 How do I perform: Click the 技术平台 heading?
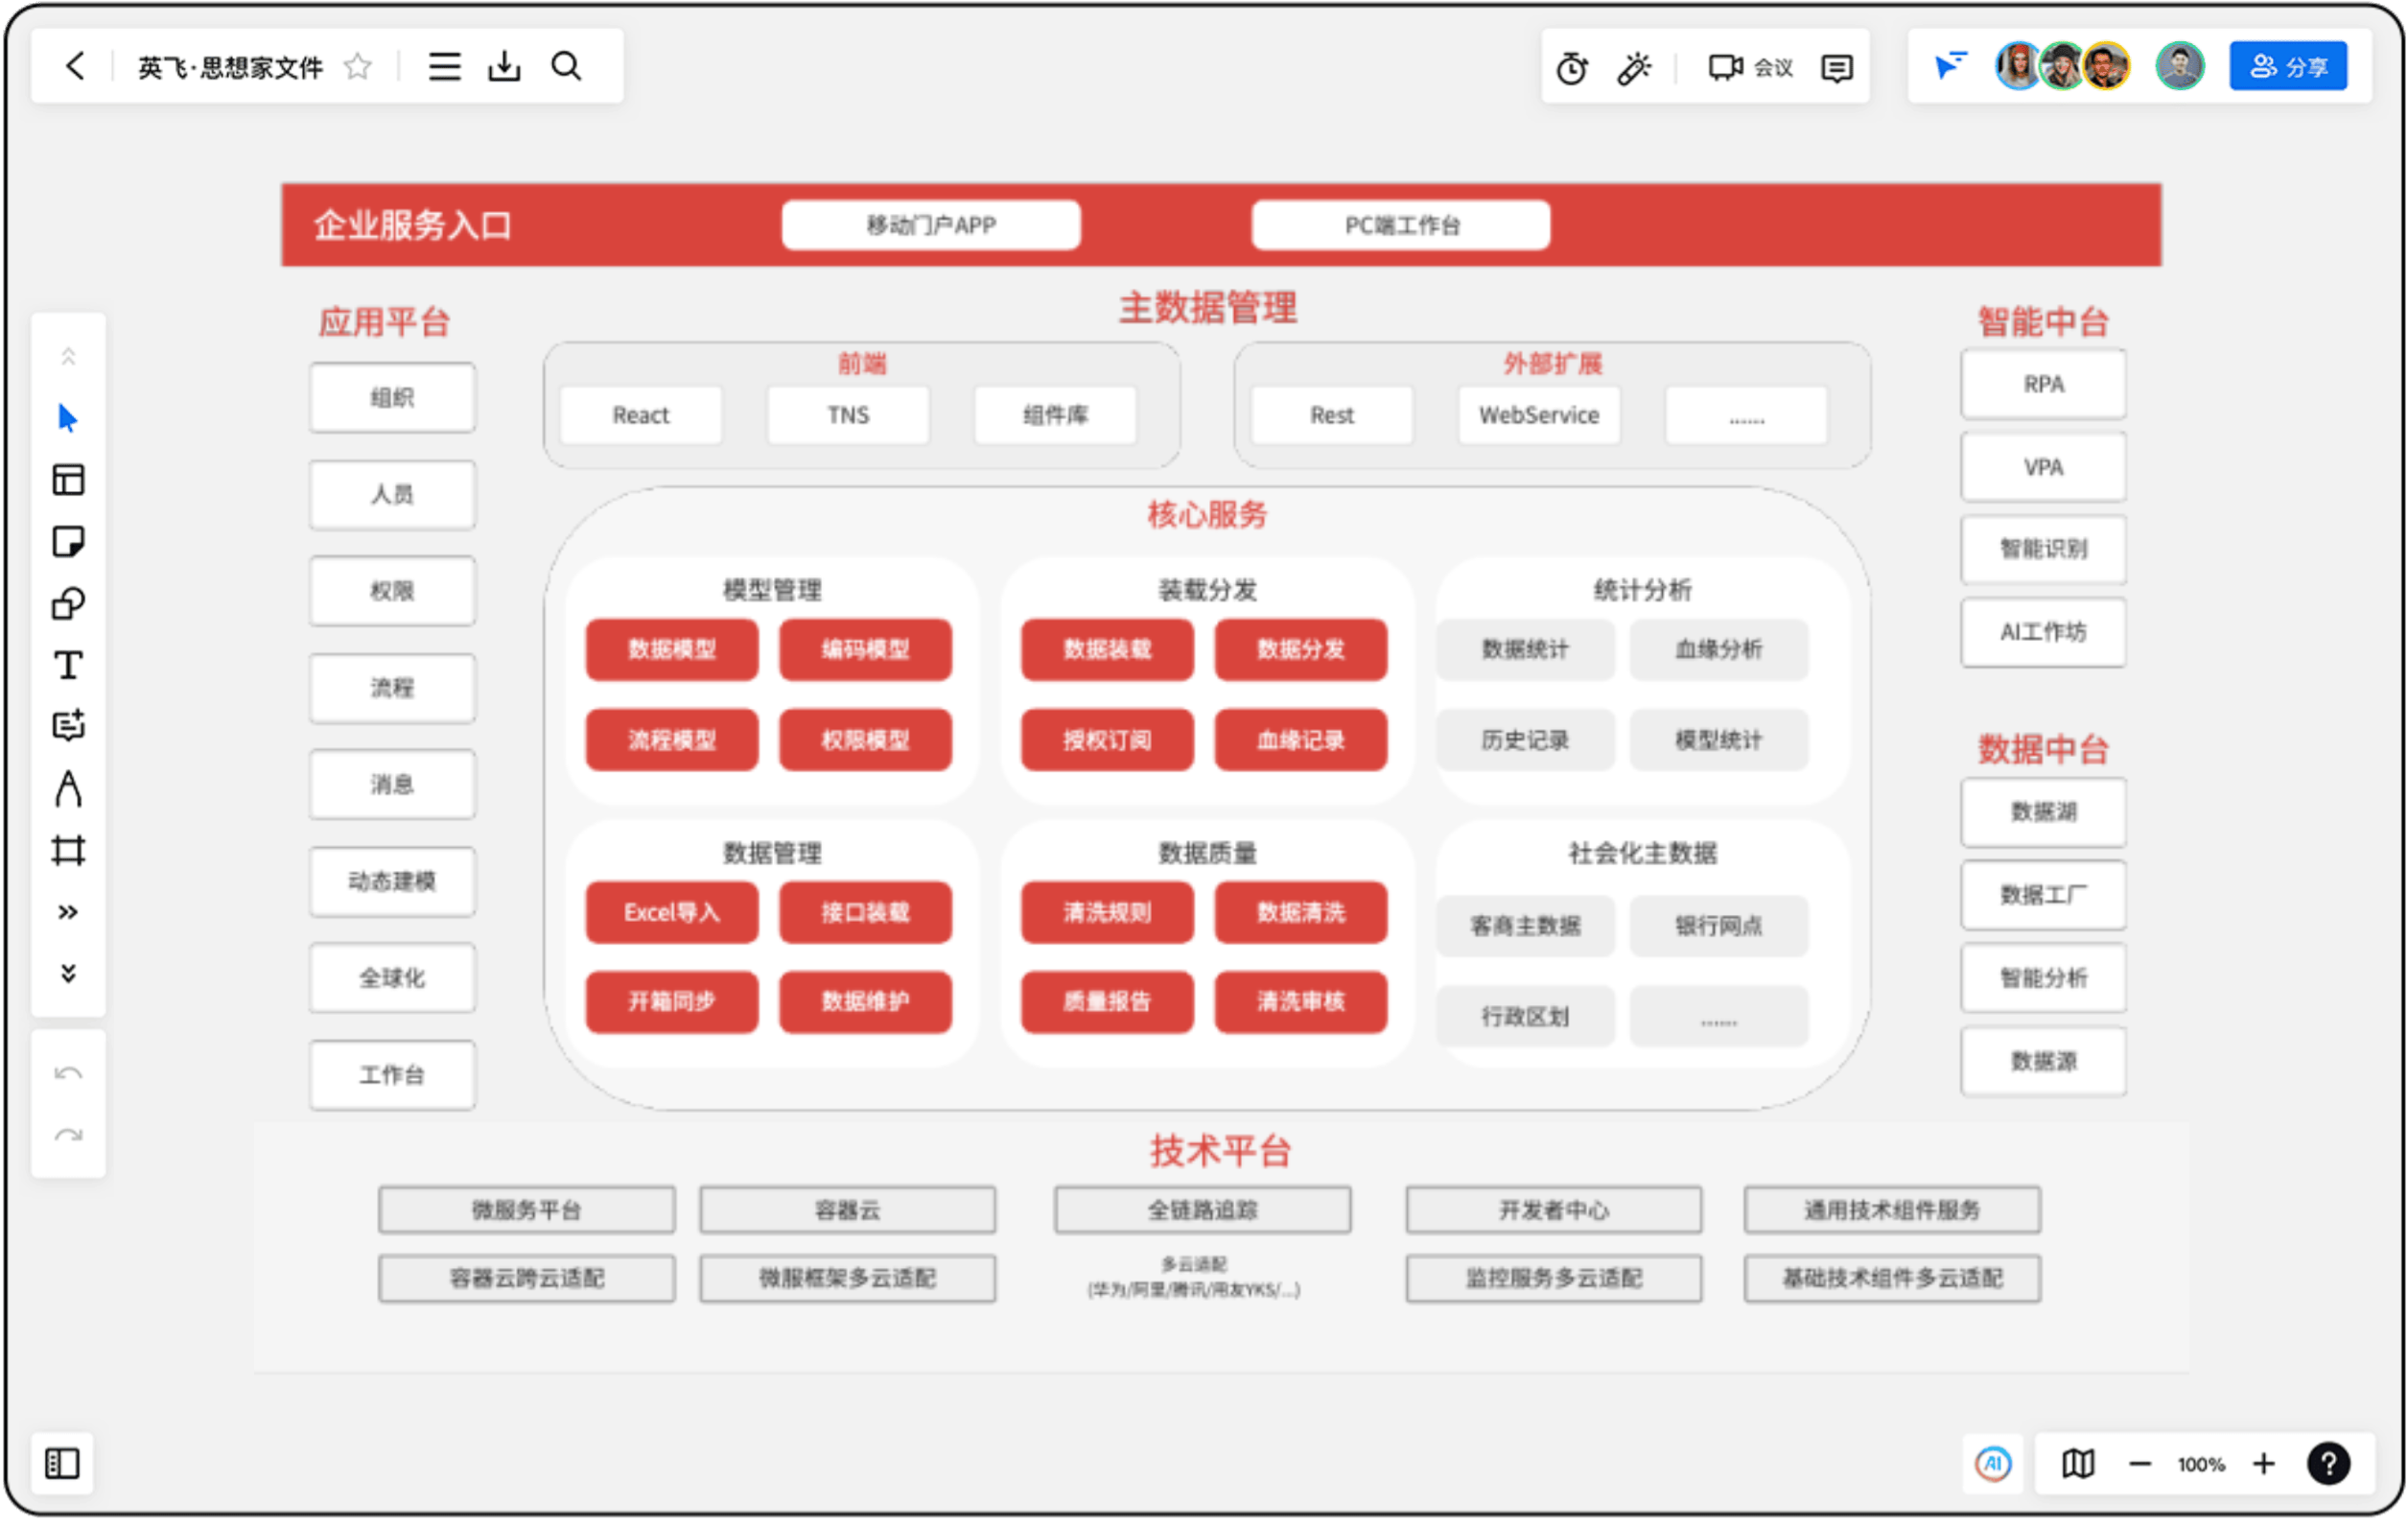pos(1220,1151)
